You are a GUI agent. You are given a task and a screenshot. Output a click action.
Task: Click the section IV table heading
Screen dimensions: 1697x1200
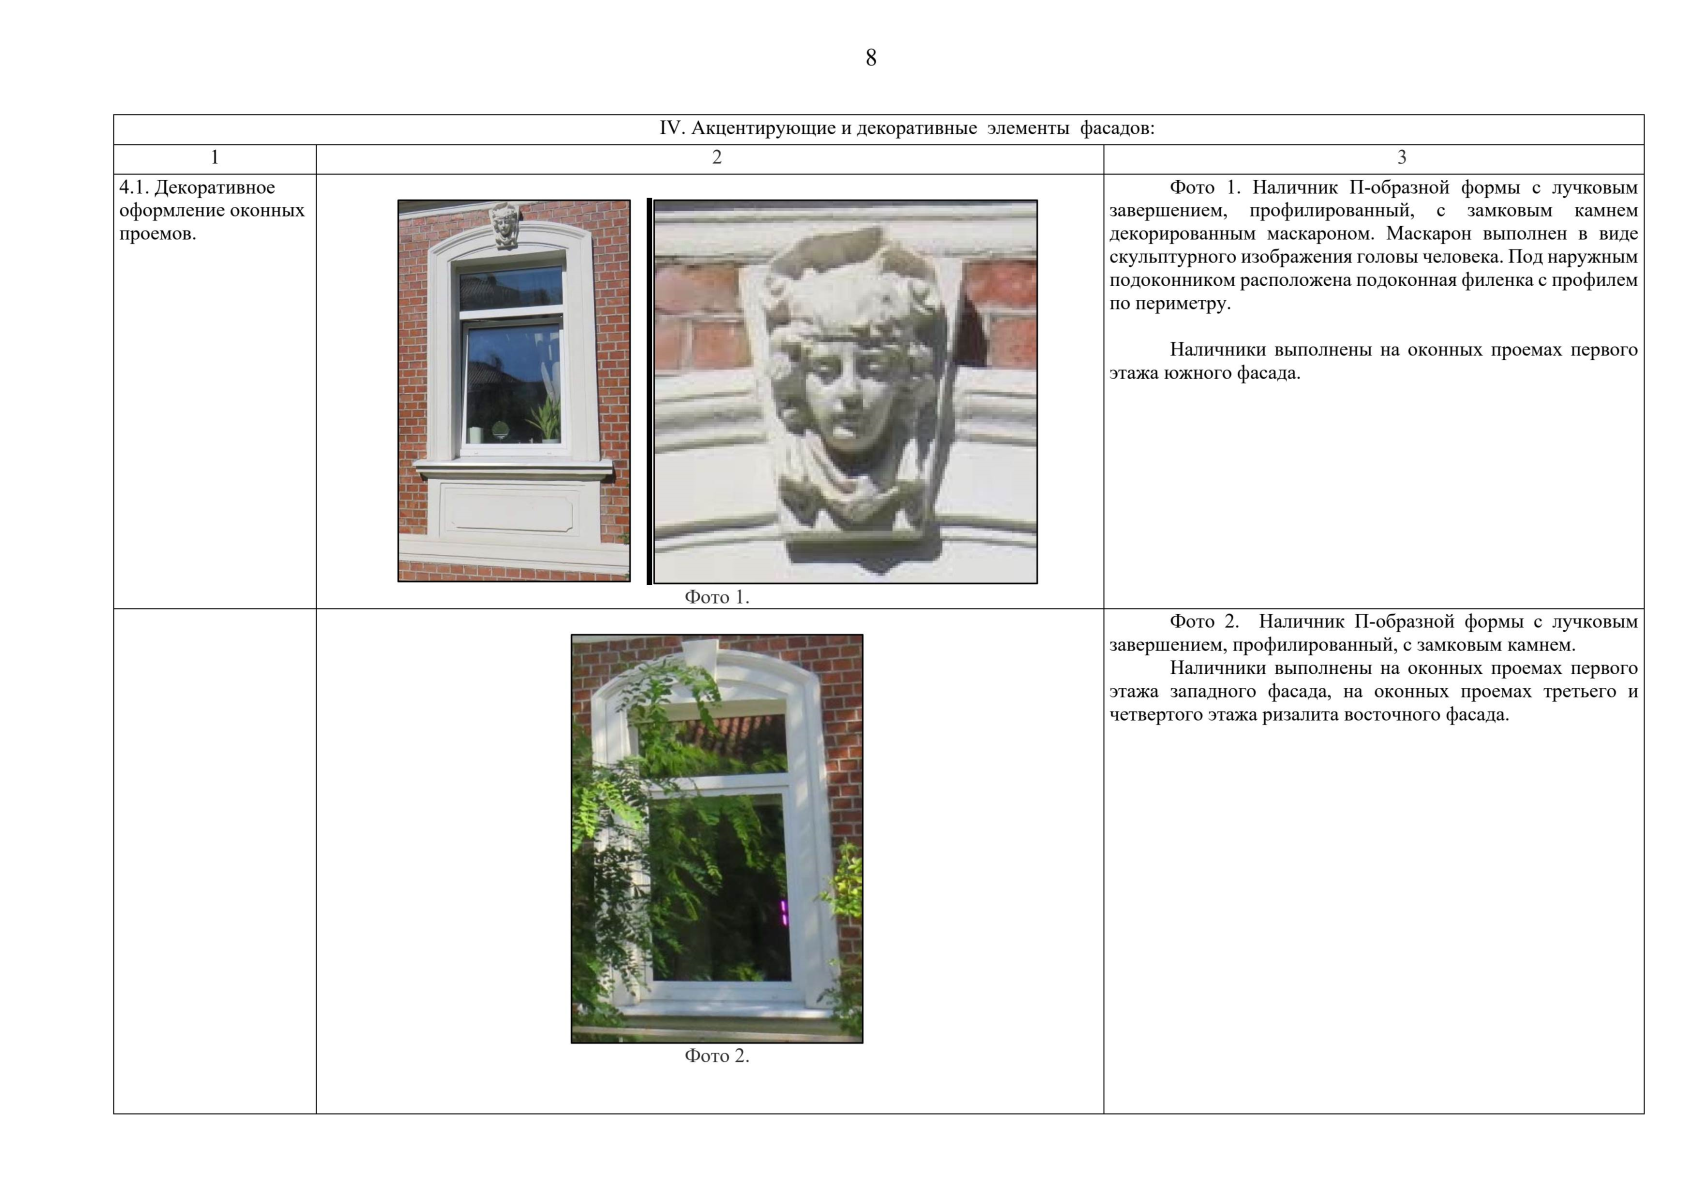906,129
